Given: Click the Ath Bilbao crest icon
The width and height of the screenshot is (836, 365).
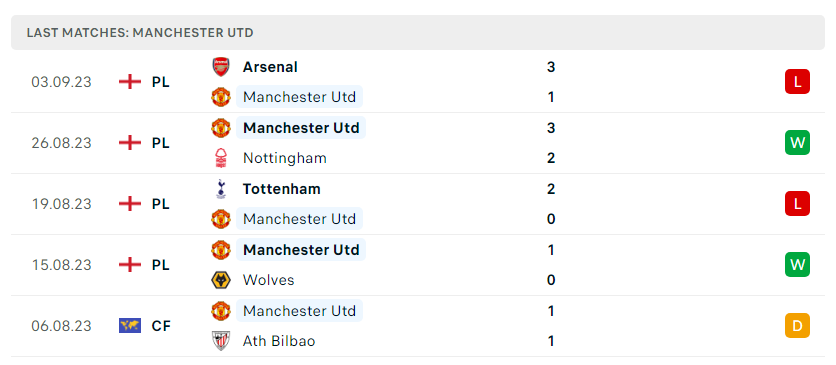Looking at the screenshot, I should click(x=221, y=341).
